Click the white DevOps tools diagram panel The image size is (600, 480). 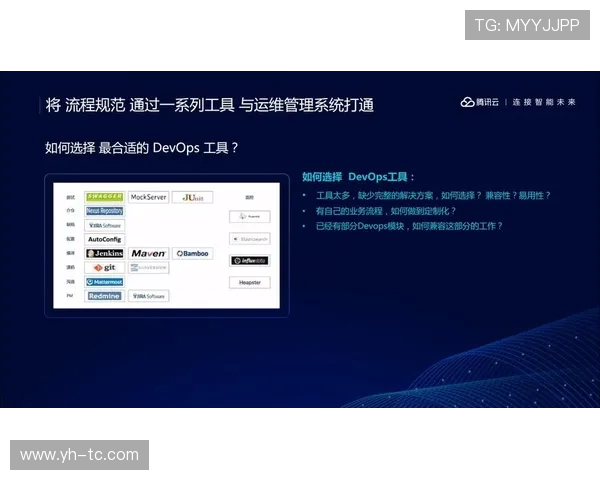[x=166, y=245]
